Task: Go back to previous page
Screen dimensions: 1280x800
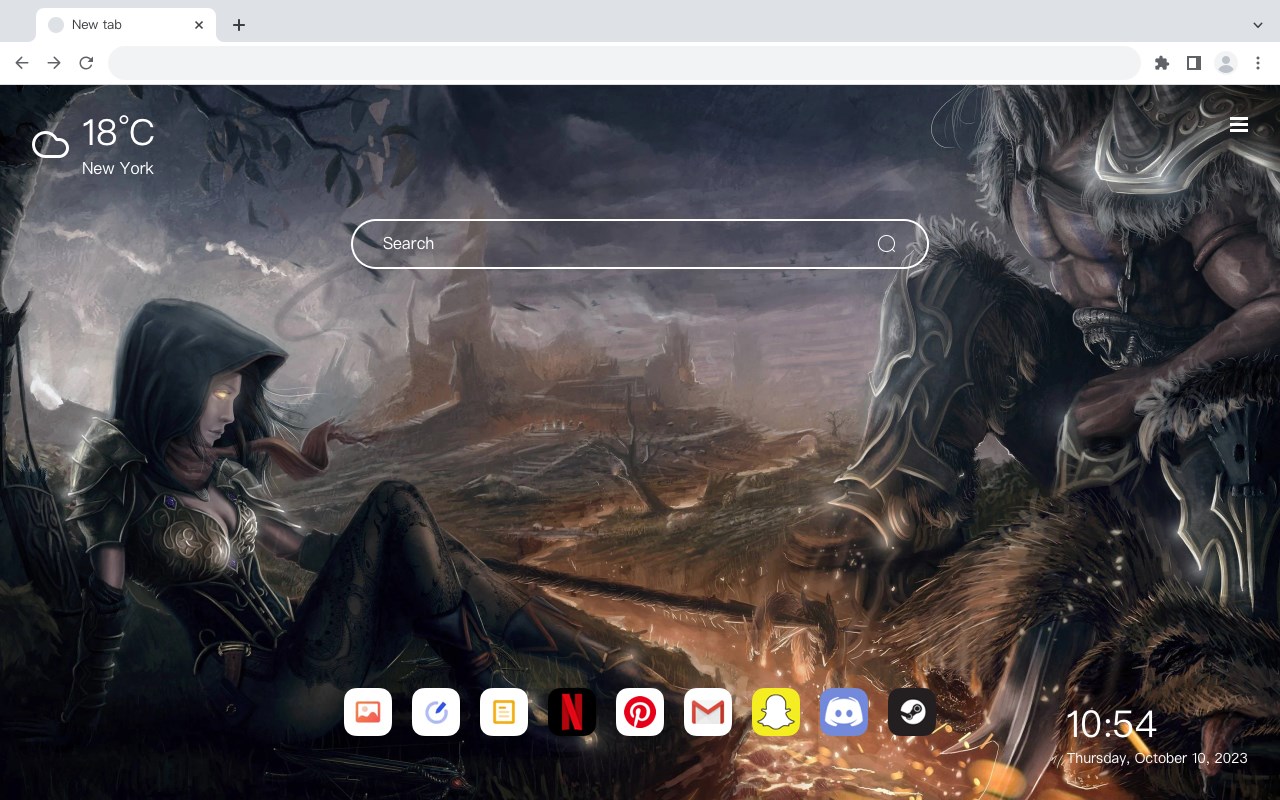Action: click(x=22, y=63)
